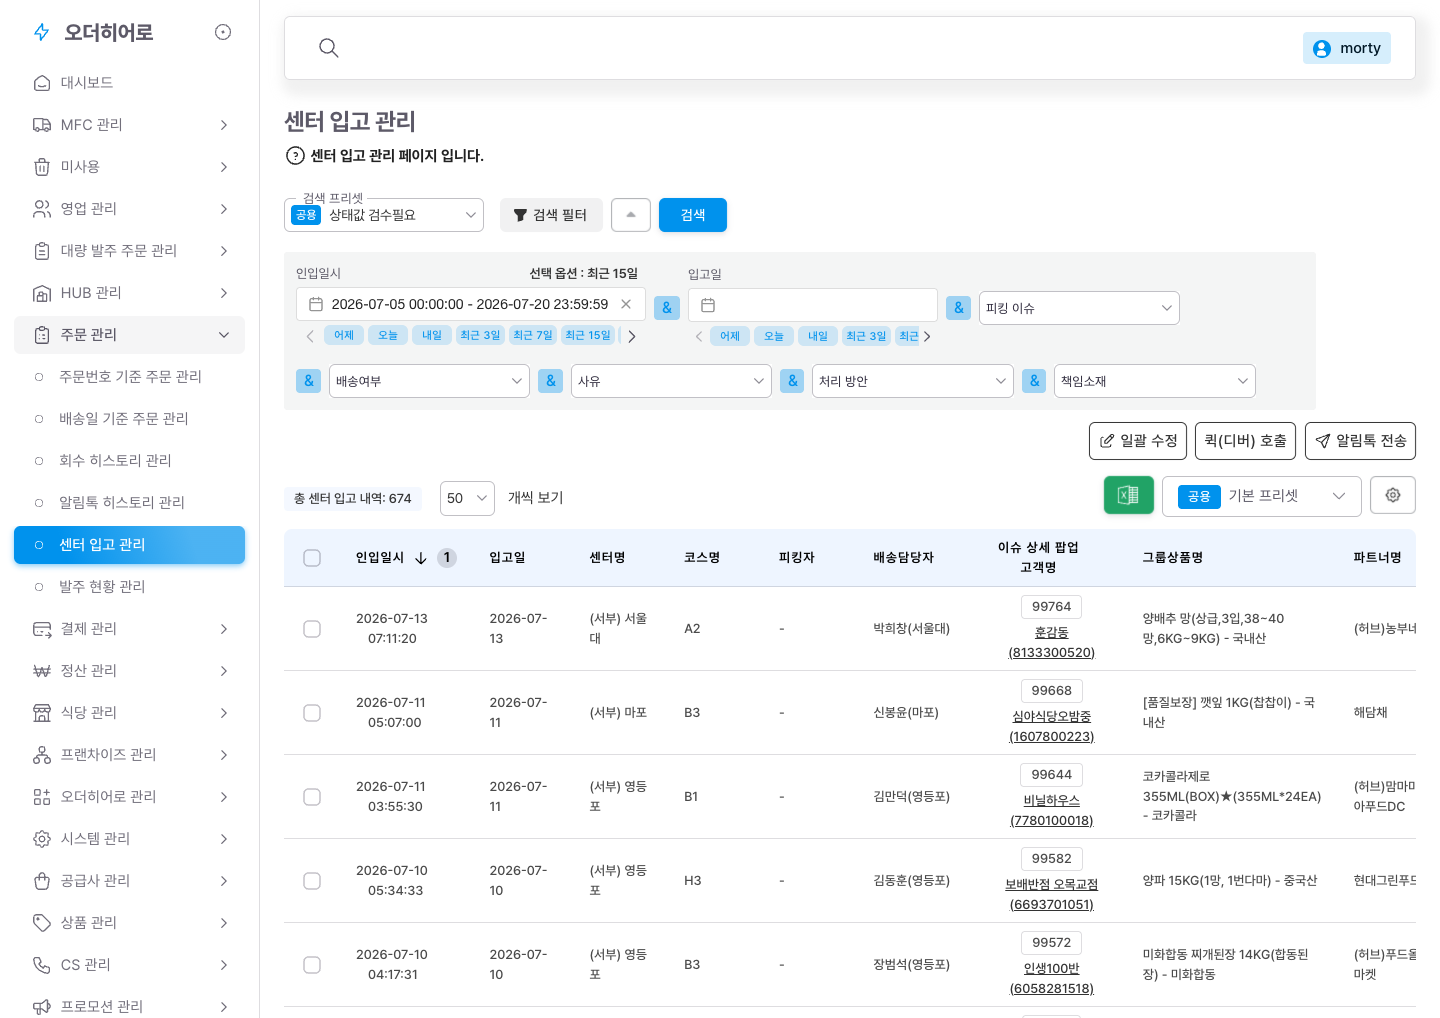Screen dimensions: 1440x1018
Task: Check the row for 박희창(서울대)
Action: point(312,629)
